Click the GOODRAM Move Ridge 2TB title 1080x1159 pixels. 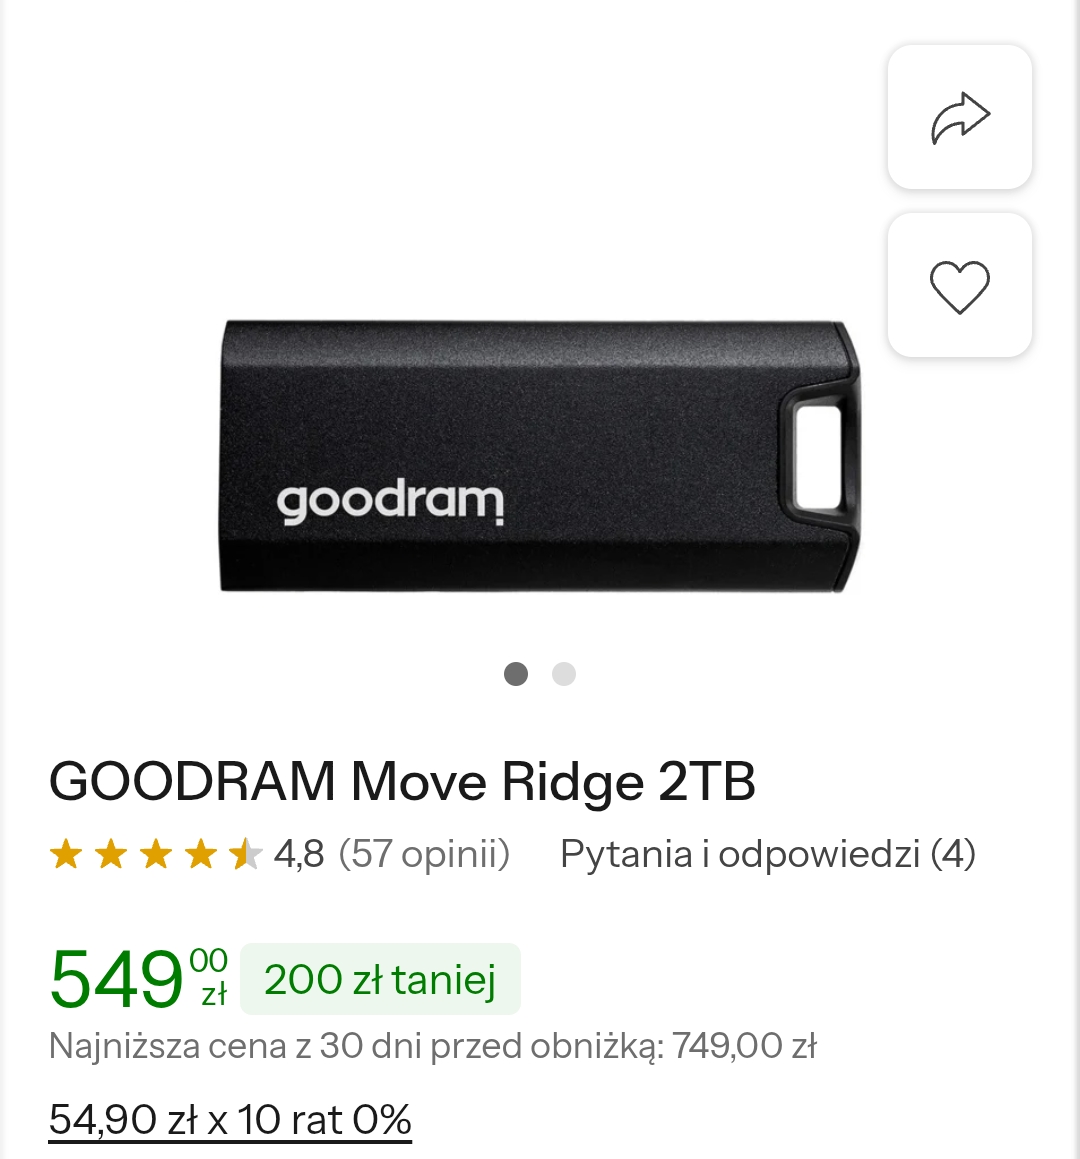pyautogui.click(x=402, y=782)
